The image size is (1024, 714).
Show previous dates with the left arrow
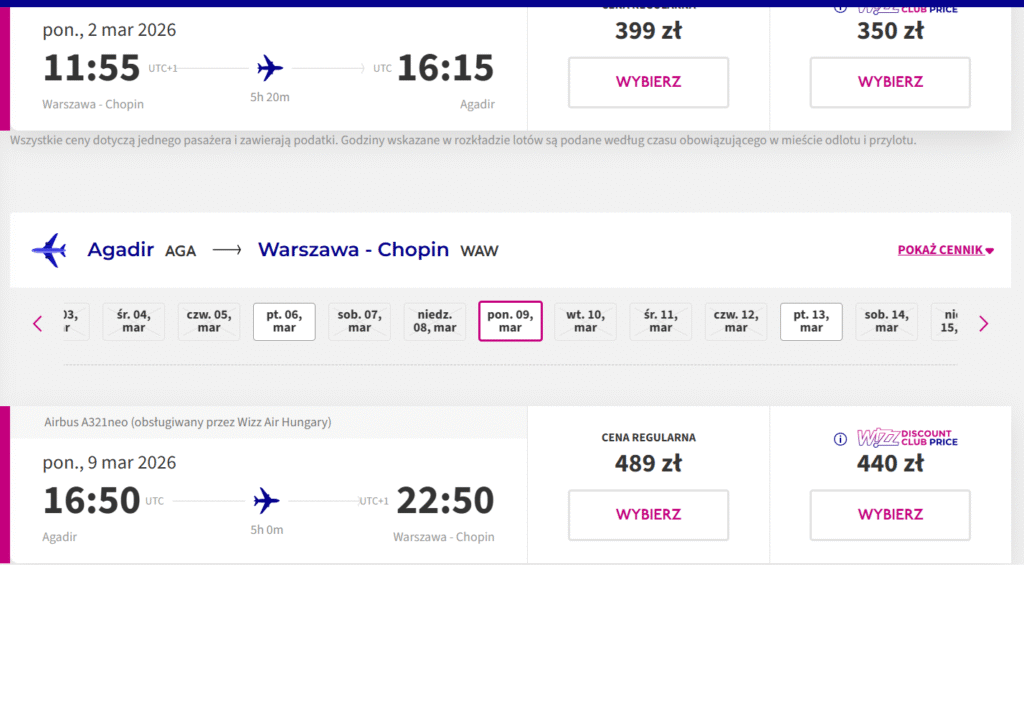[x=38, y=323]
